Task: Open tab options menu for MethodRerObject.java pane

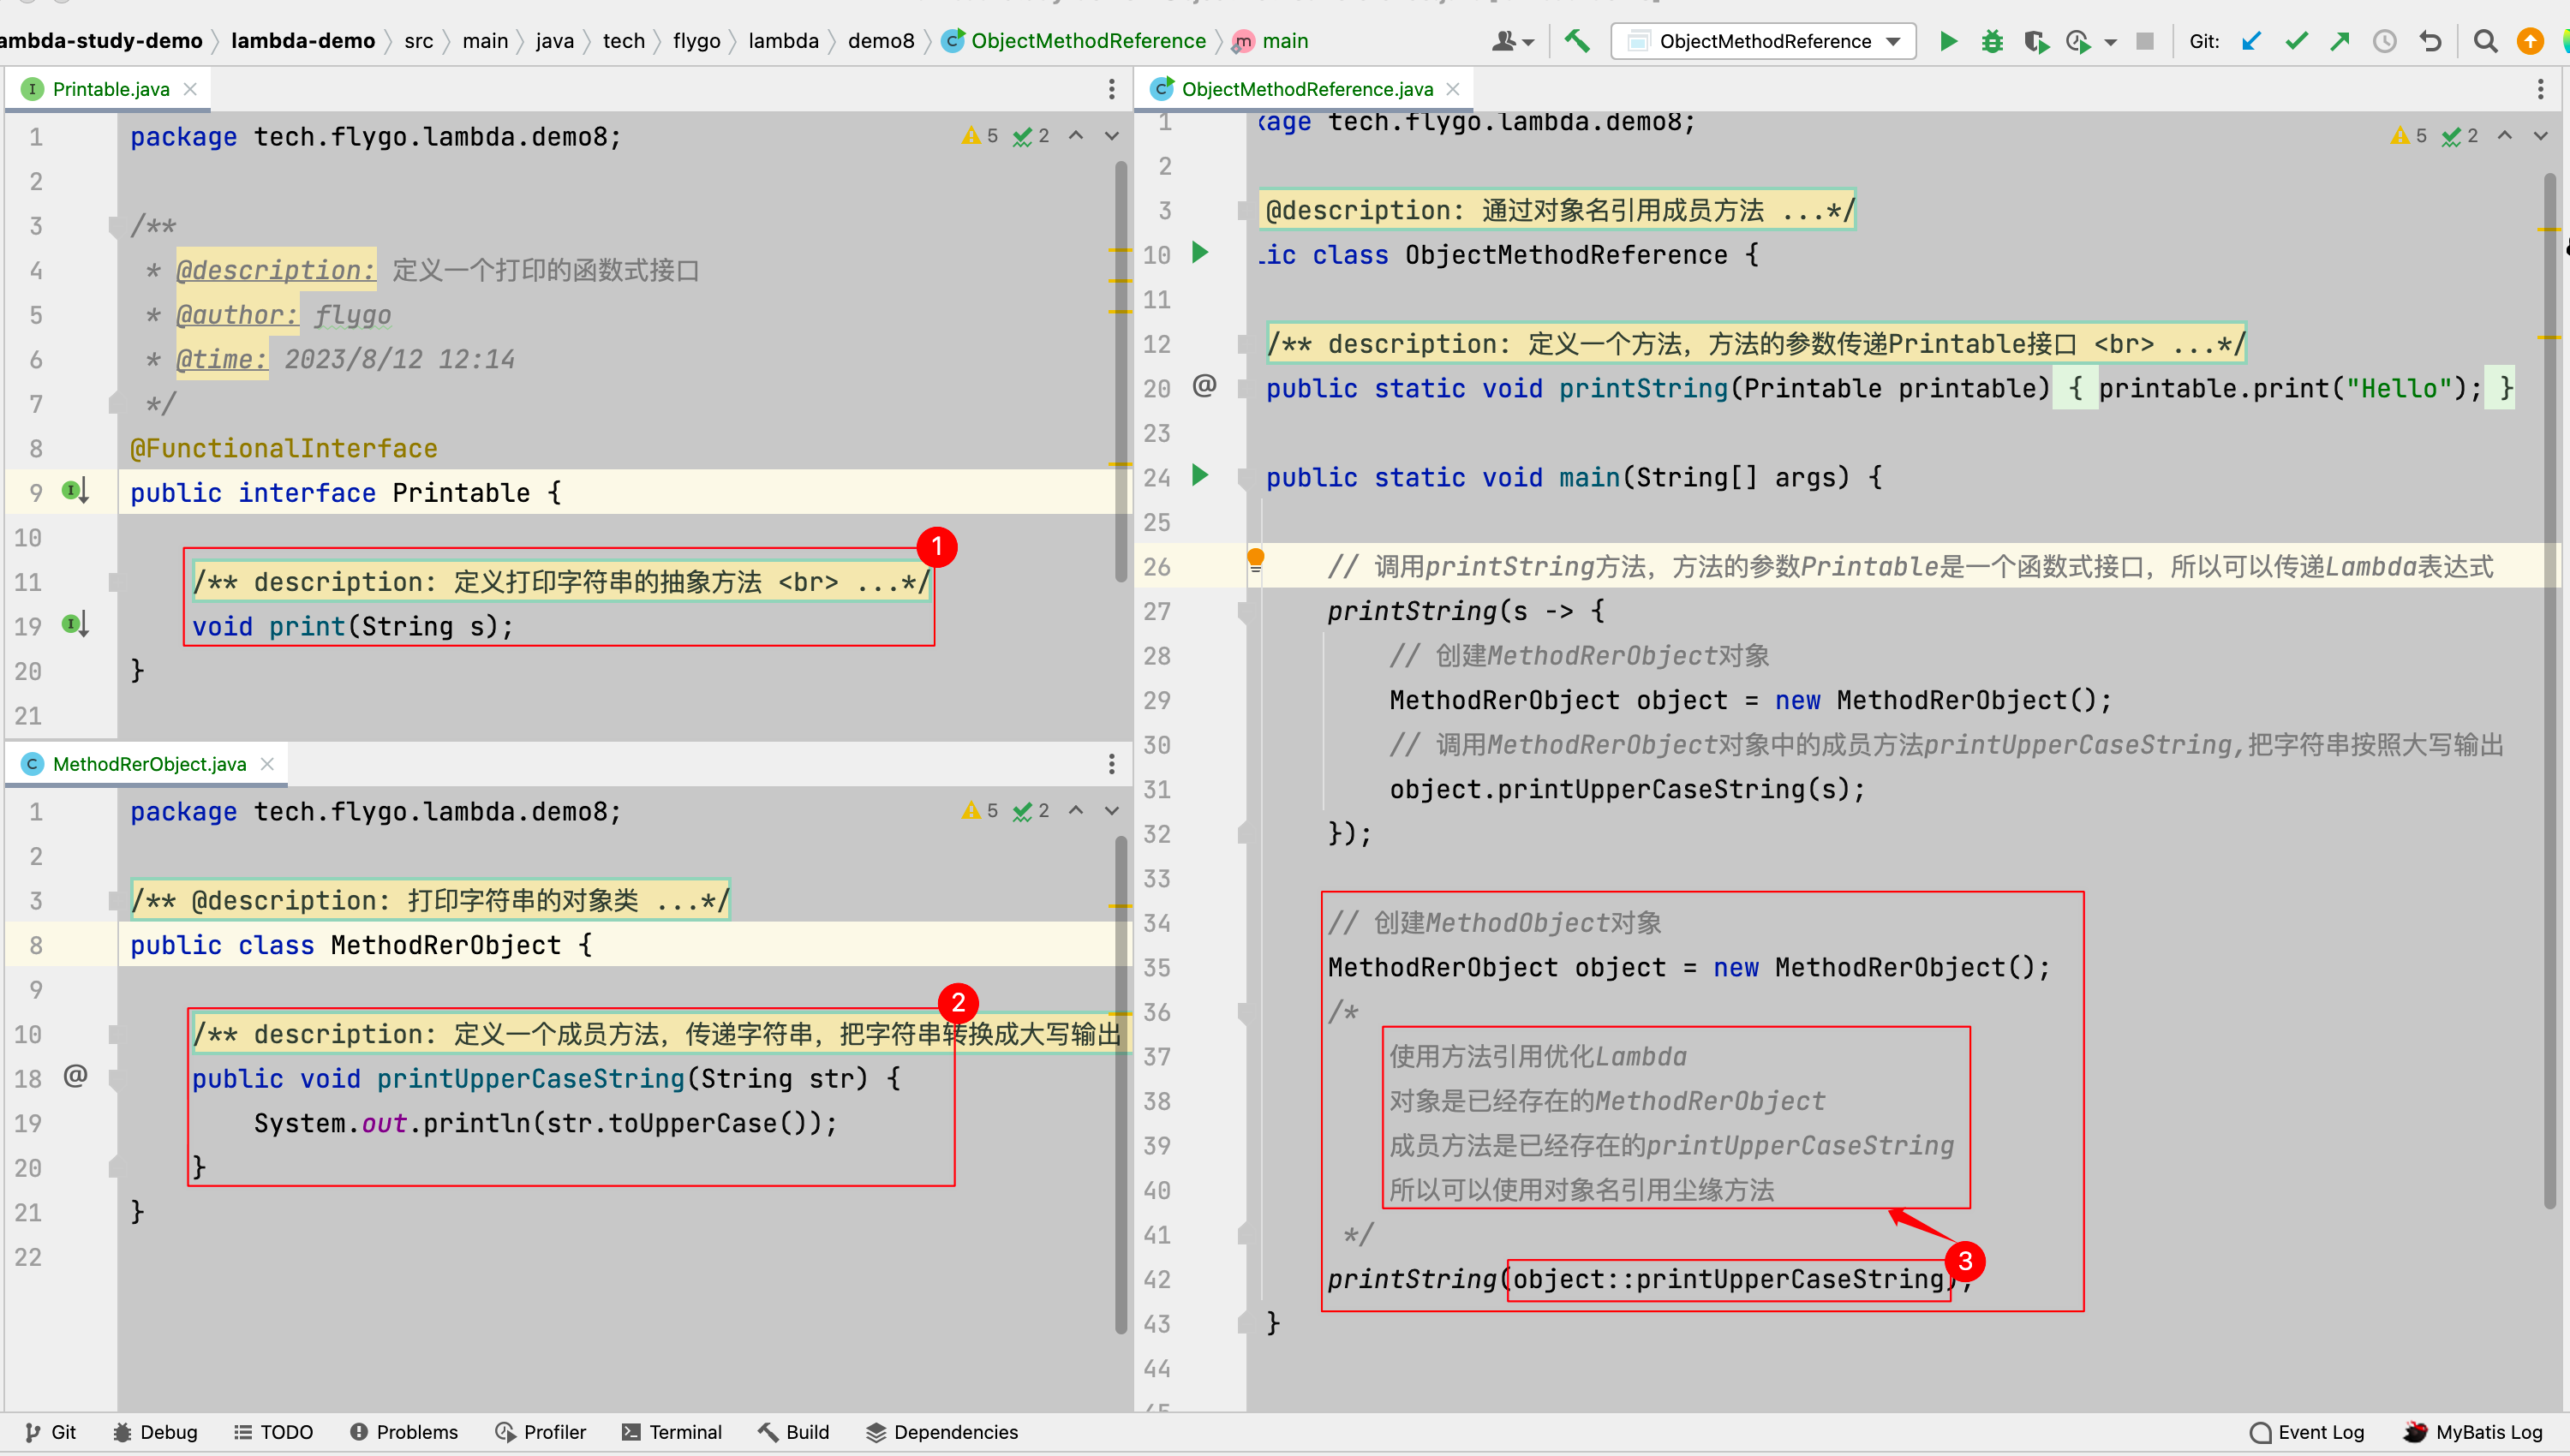Action: point(1111,764)
